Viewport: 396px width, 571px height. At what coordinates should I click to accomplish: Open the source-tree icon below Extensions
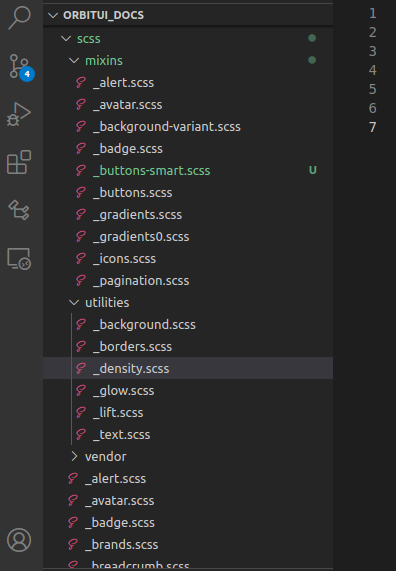[19, 210]
